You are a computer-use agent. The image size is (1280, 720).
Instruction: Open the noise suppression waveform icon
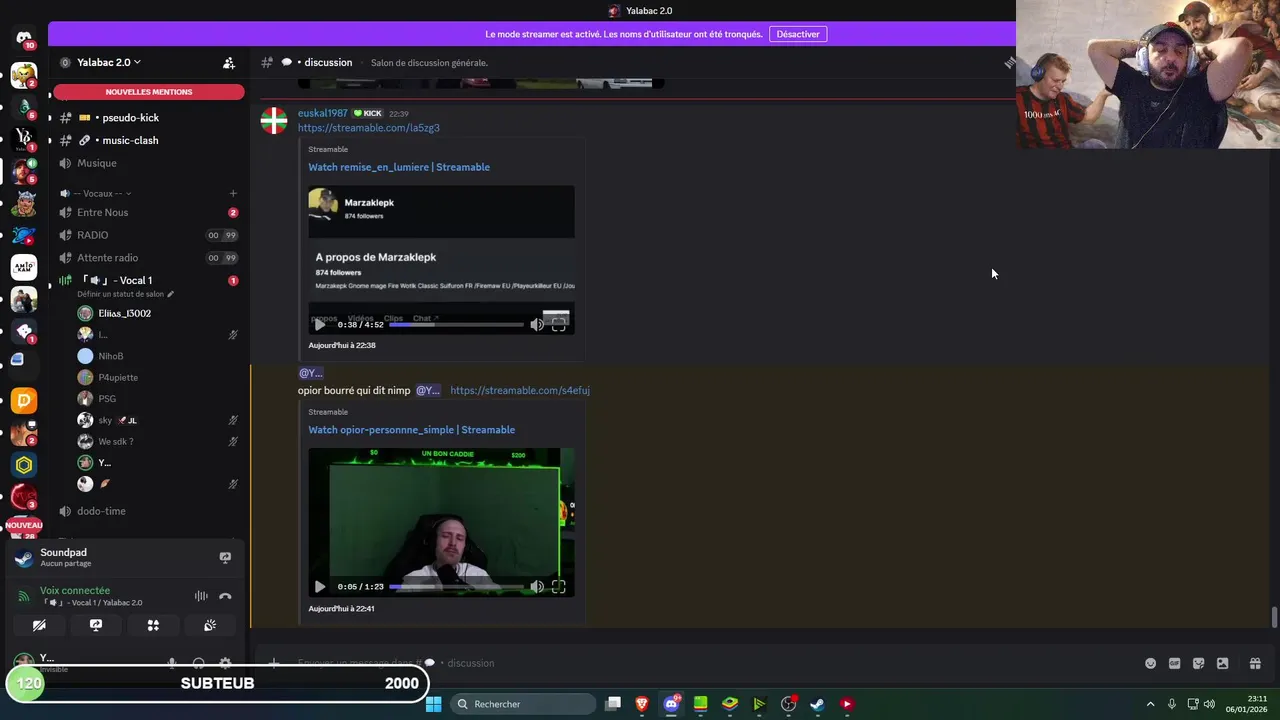click(201, 596)
